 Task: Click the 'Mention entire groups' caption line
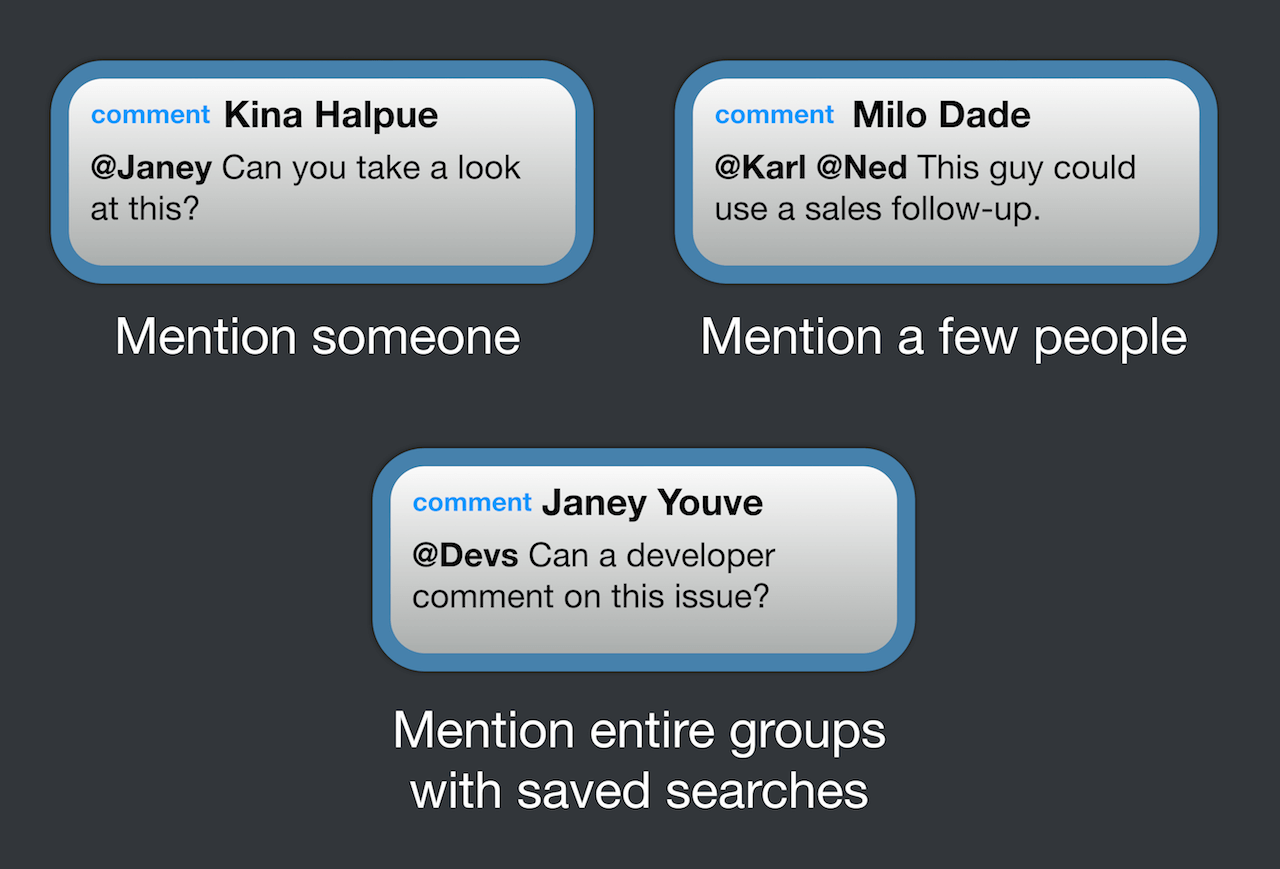639,732
